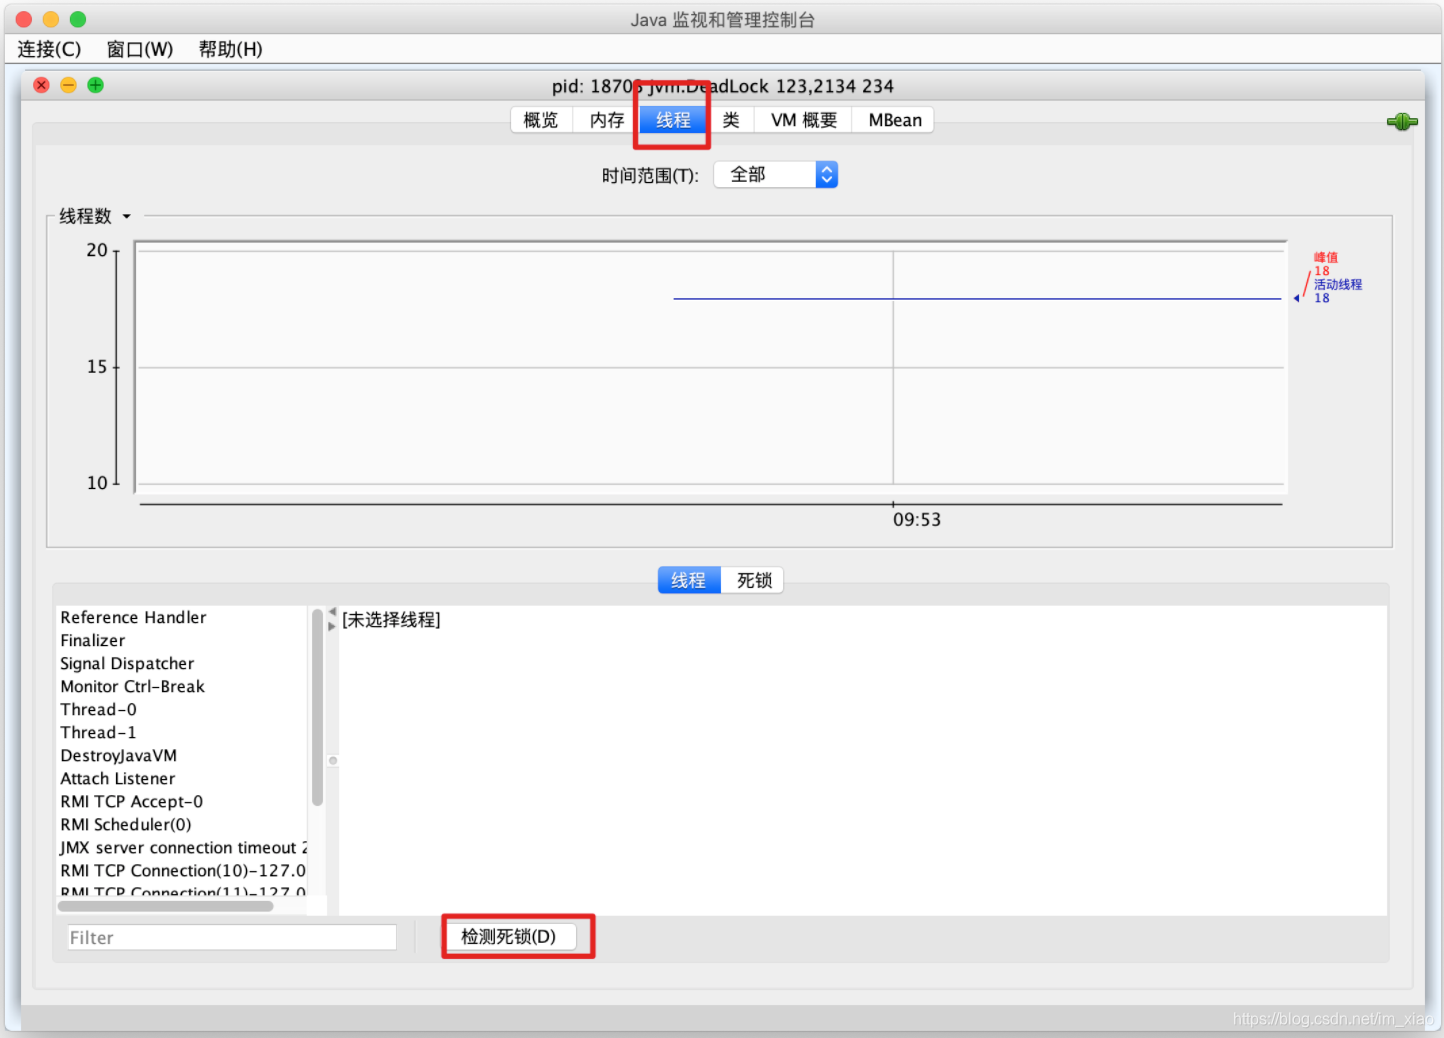This screenshot has height=1038, width=1444.
Task: Select Reference Handler thread
Action: [x=182, y=617]
